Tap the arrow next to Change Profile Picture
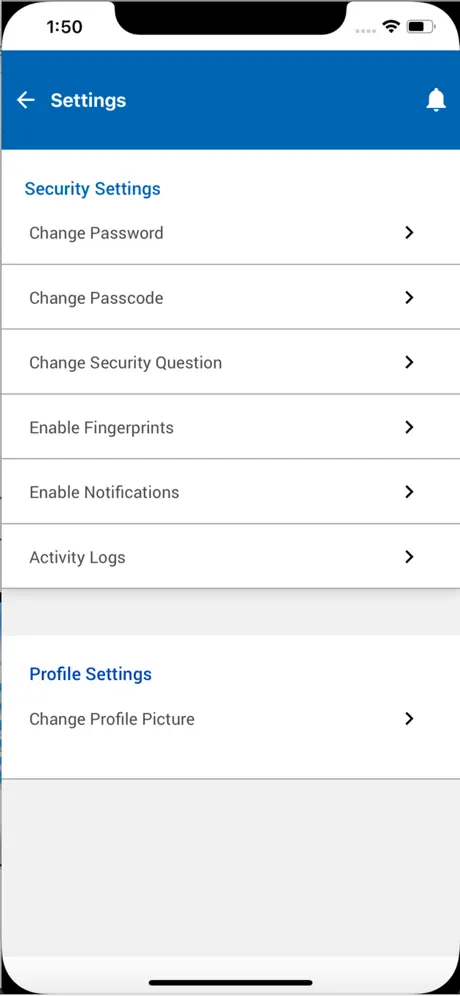460x996 pixels. tap(409, 718)
